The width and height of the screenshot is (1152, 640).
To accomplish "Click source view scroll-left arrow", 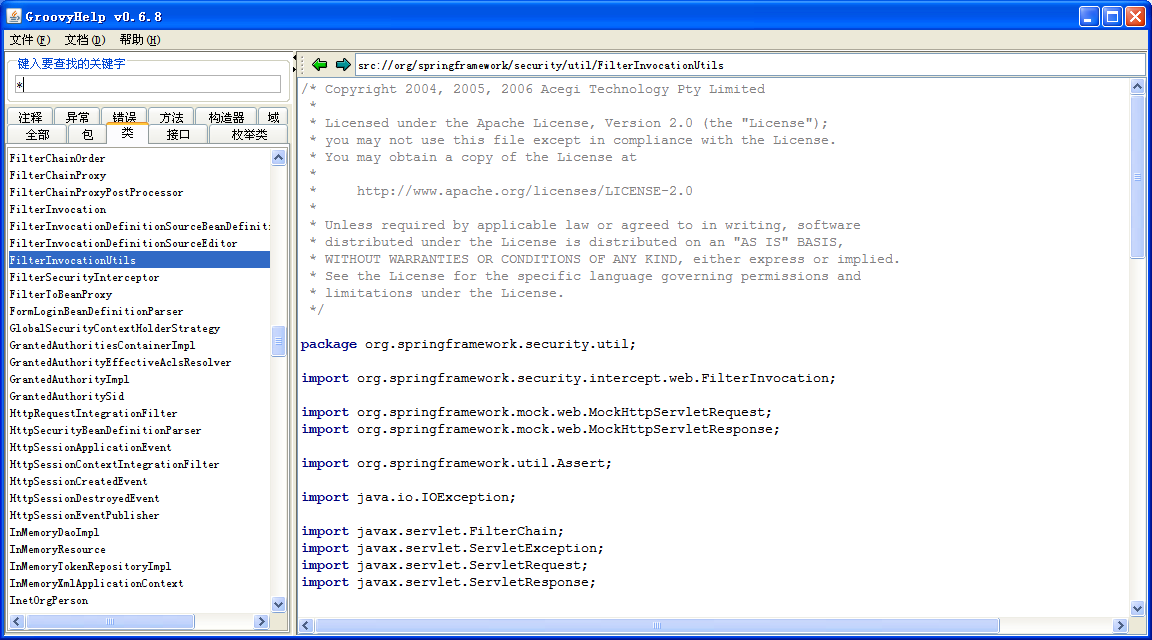I will click(306, 625).
